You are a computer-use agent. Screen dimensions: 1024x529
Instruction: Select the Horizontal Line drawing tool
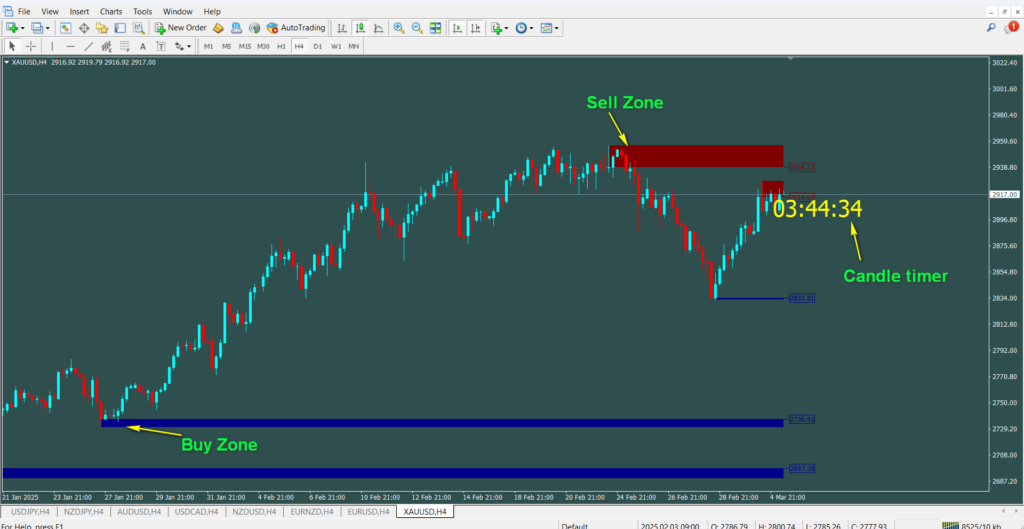pyautogui.click(x=70, y=46)
